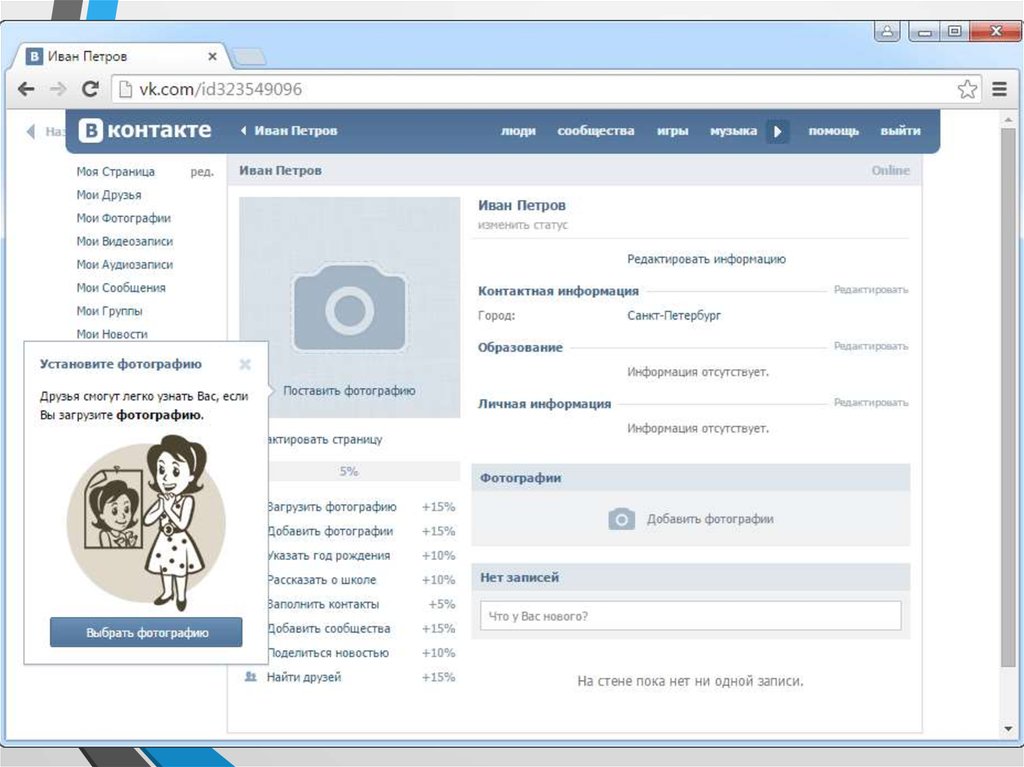This screenshot has height=767, width=1024.
Task: Click the scrollbar down arrow
Action: click(1008, 728)
